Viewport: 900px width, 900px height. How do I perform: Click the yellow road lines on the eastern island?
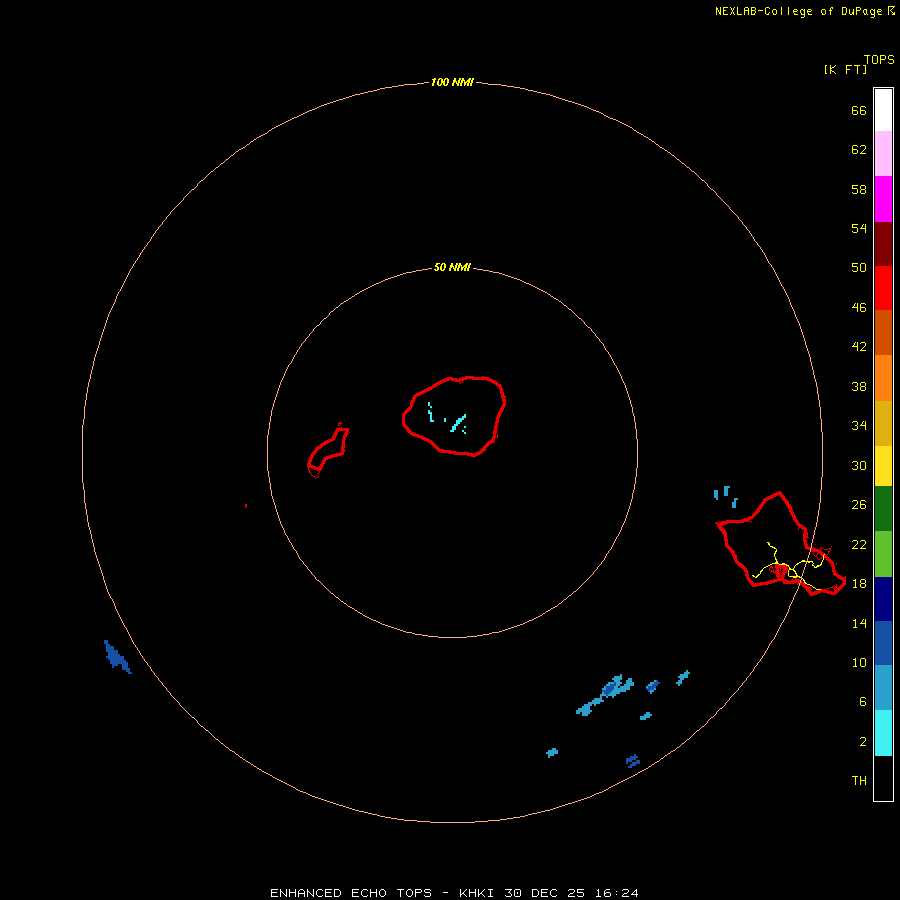(x=791, y=567)
